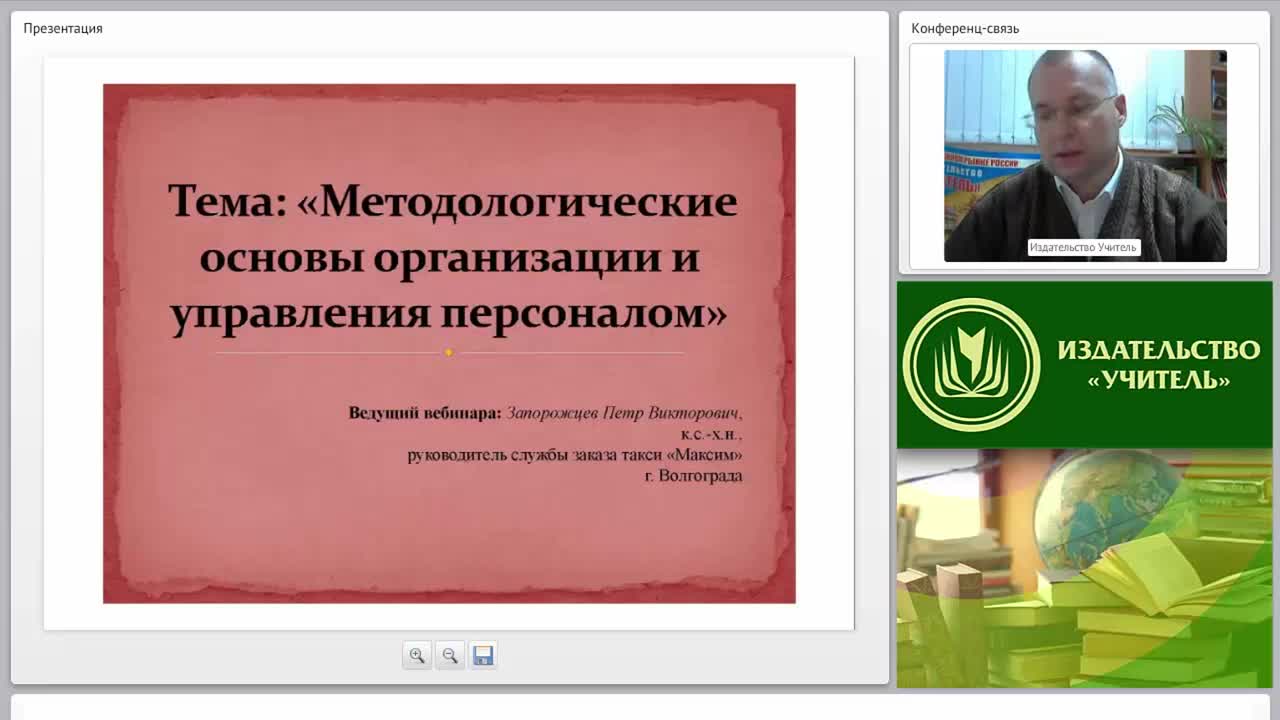Click the presenter name 'Запорожцев Петр Викторович'
This screenshot has height=720, width=1280.
point(624,413)
